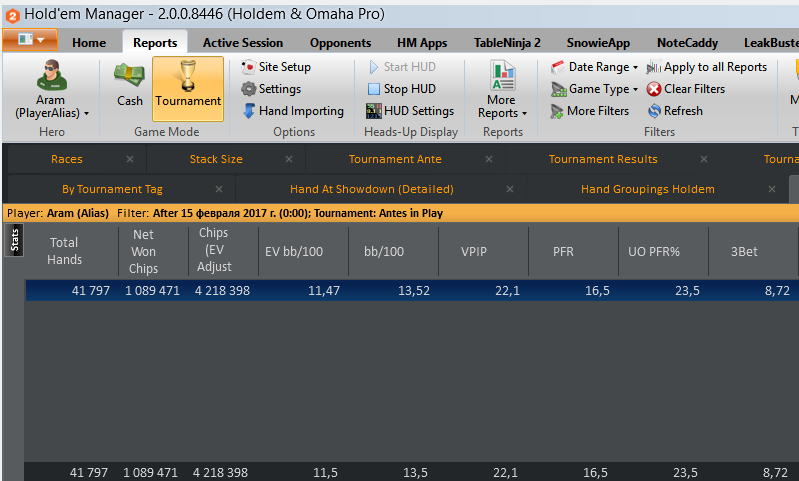Open the Home ribbon tab
Image resolution: width=799 pixels, height=481 pixels.
click(x=89, y=43)
